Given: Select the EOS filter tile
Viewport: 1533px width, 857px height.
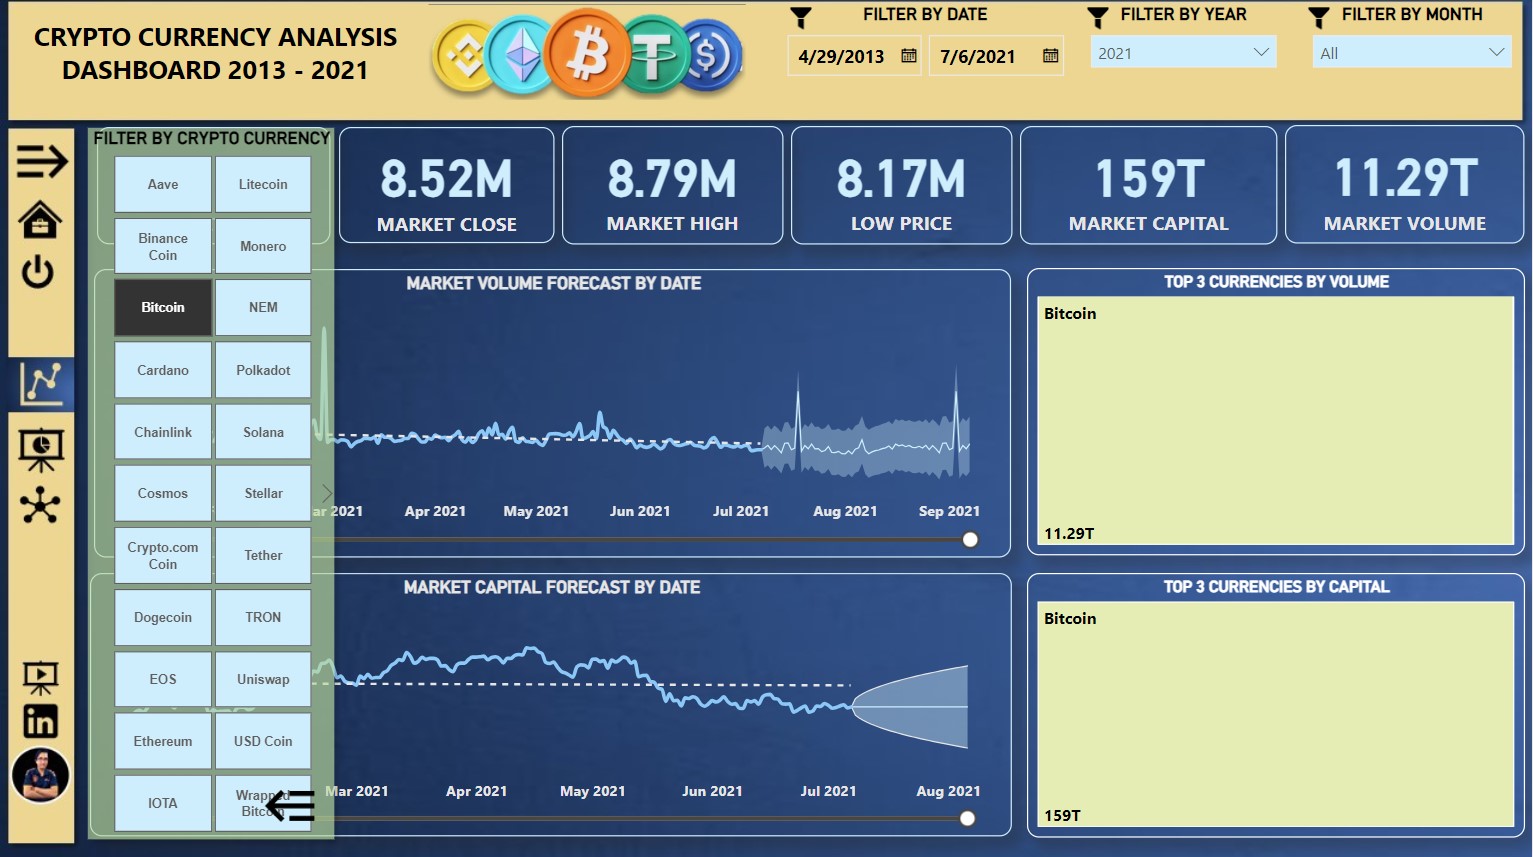Looking at the screenshot, I should (163, 679).
